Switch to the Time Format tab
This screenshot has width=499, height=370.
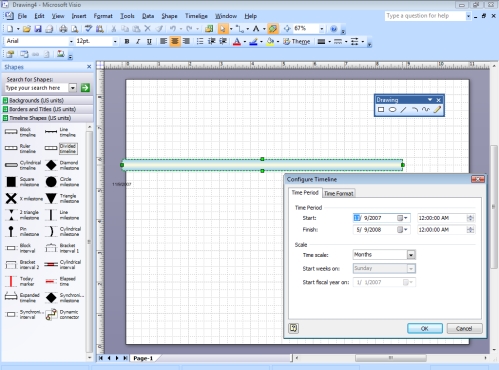[339, 193]
